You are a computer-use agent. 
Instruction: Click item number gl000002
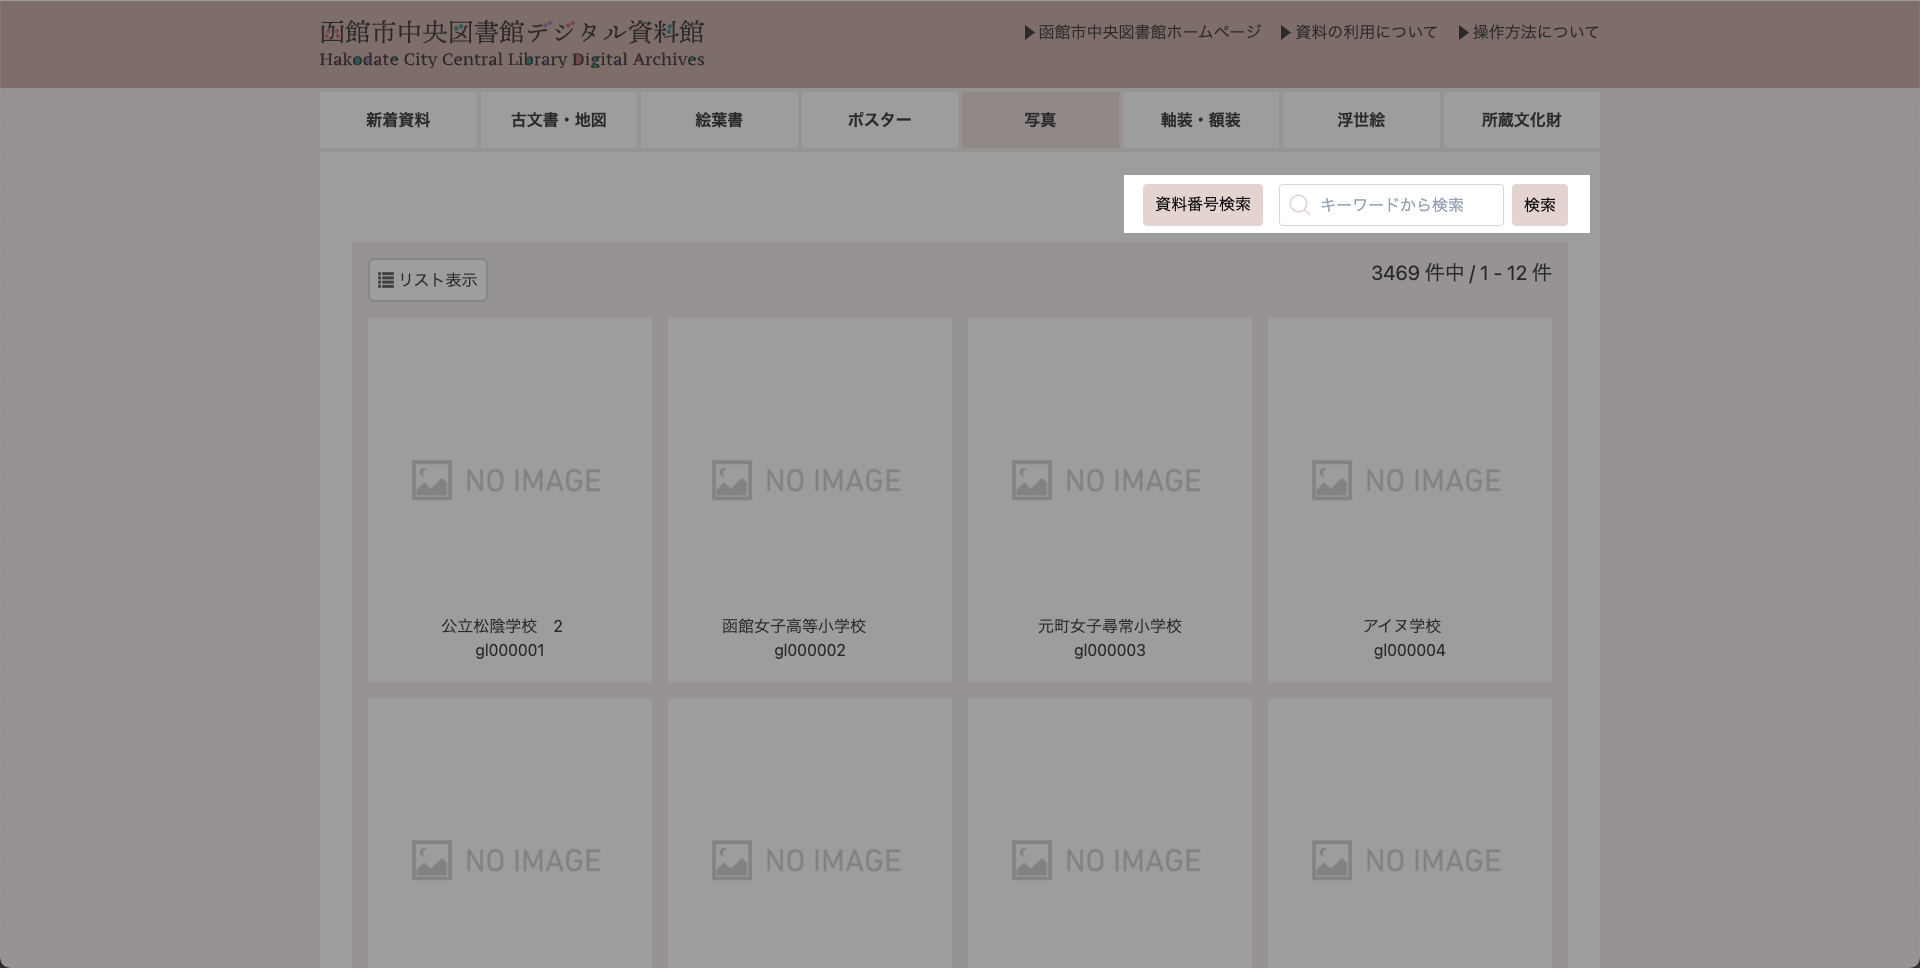(810, 651)
